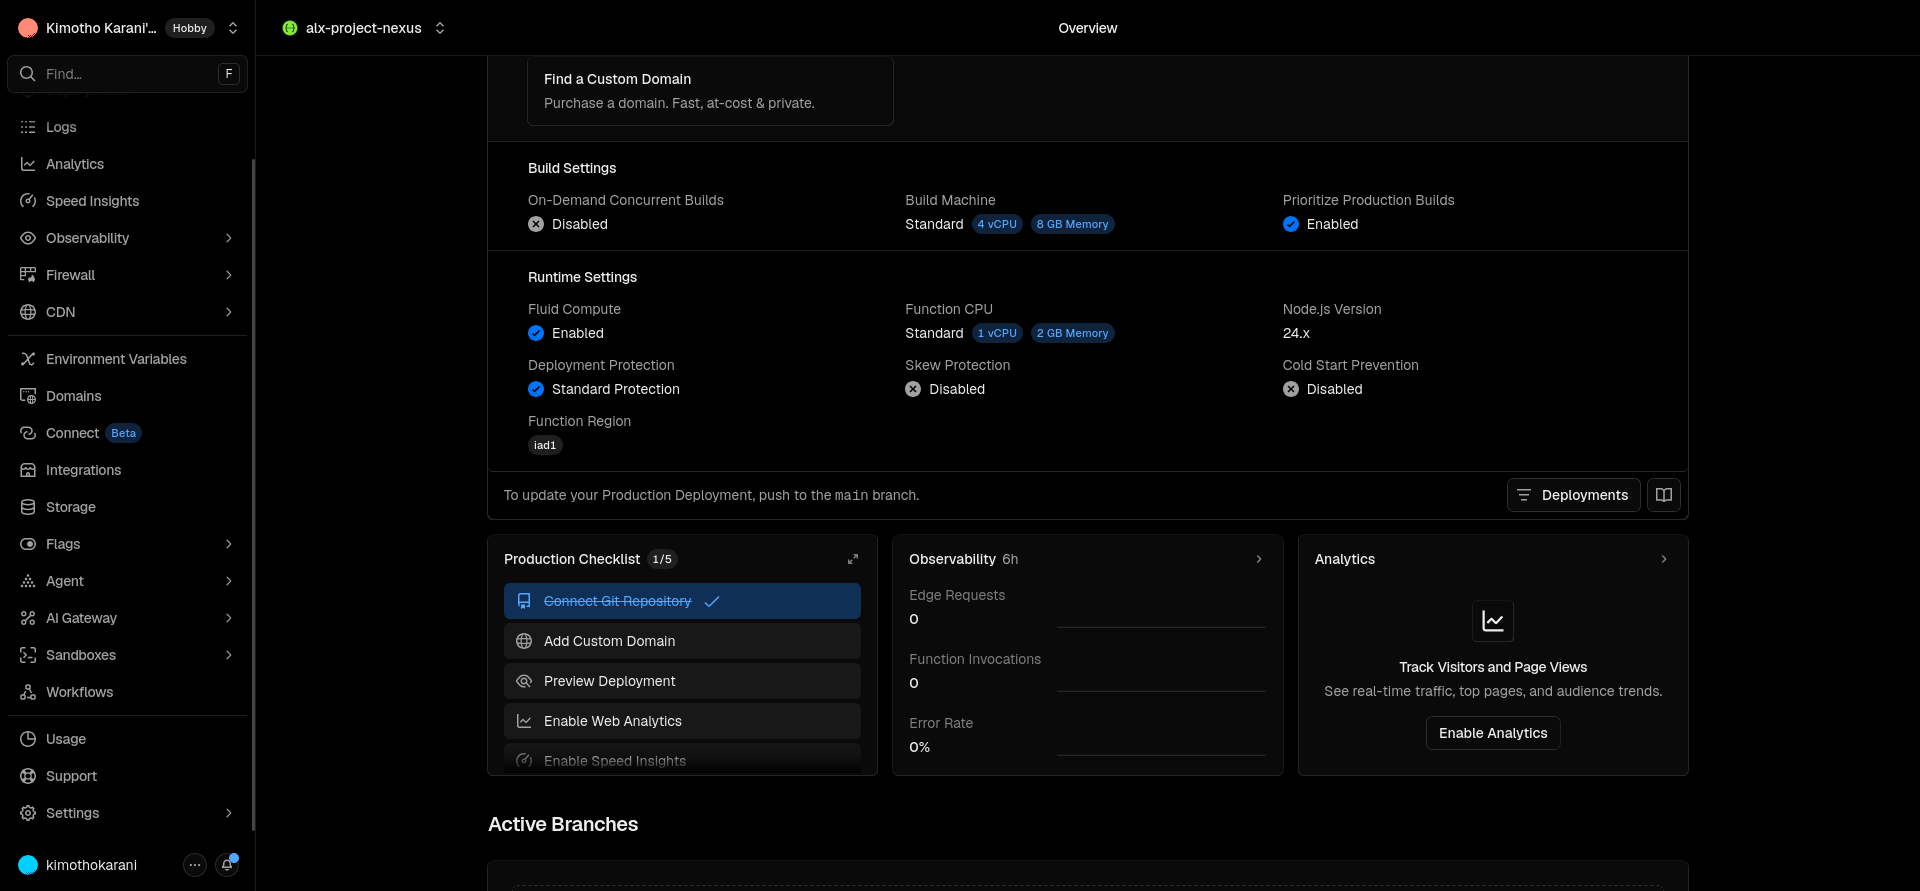Open Find a Custom Domain card
This screenshot has height=891, width=1920.
tap(710, 91)
